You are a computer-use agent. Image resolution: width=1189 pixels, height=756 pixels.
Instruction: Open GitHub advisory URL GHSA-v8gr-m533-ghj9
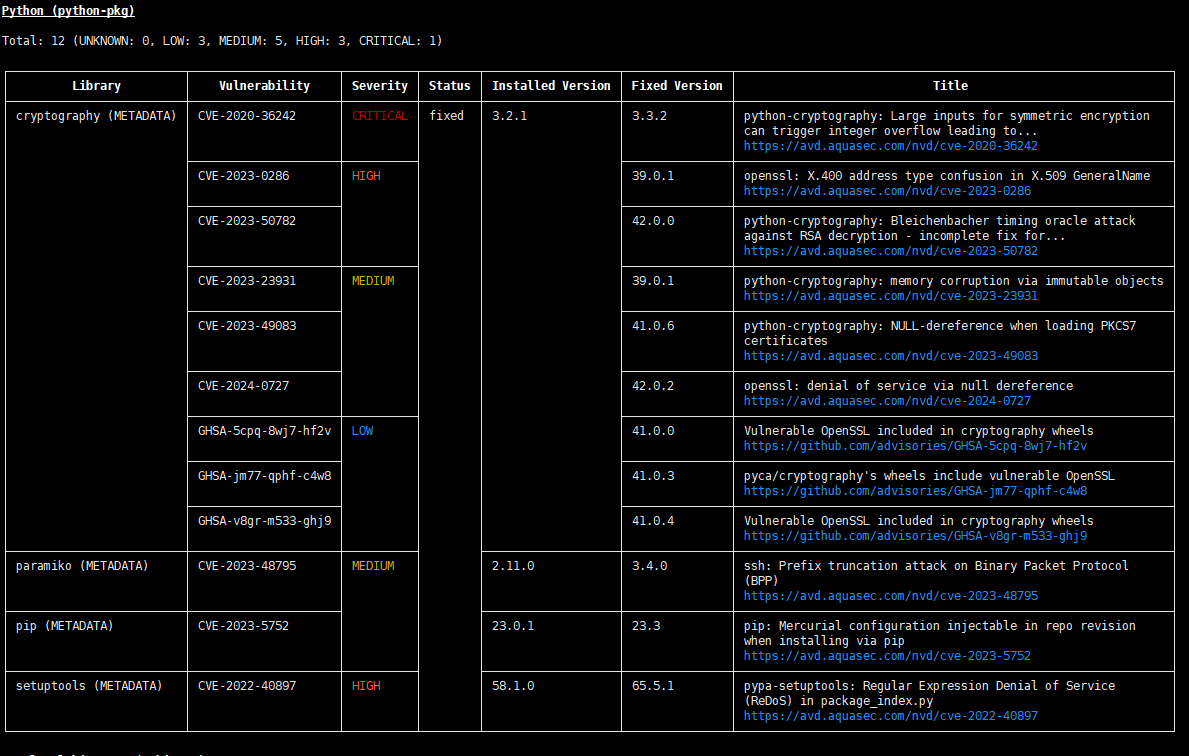pos(915,535)
